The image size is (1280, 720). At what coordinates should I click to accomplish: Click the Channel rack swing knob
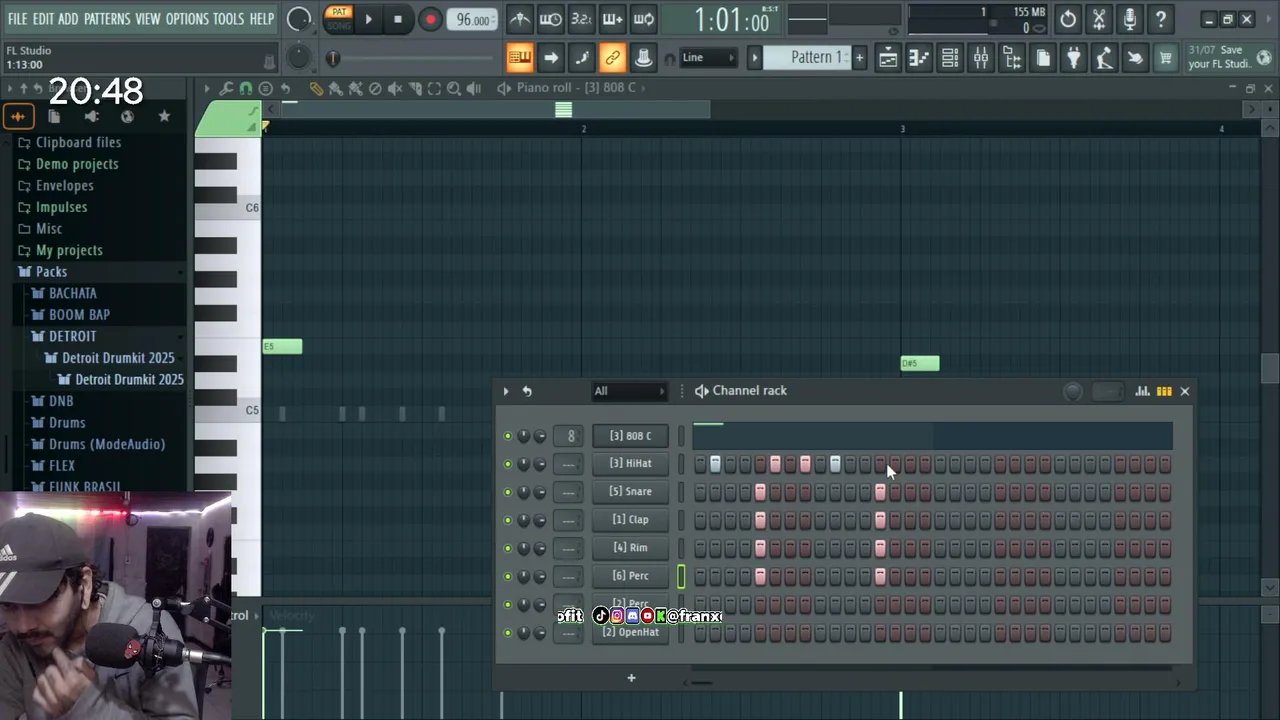pyautogui.click(x=1073, y=392)
